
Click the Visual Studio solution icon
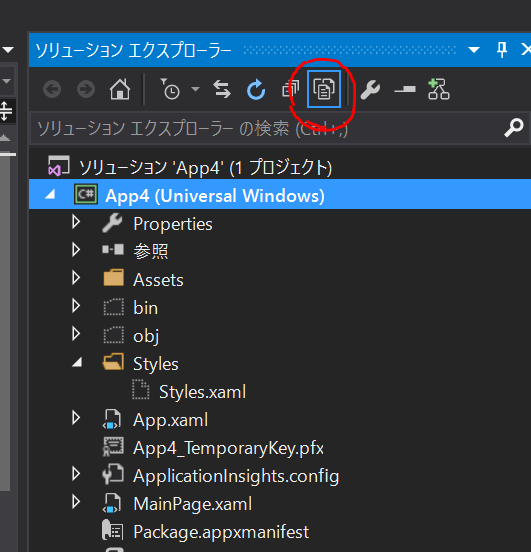tap(58, 166)
